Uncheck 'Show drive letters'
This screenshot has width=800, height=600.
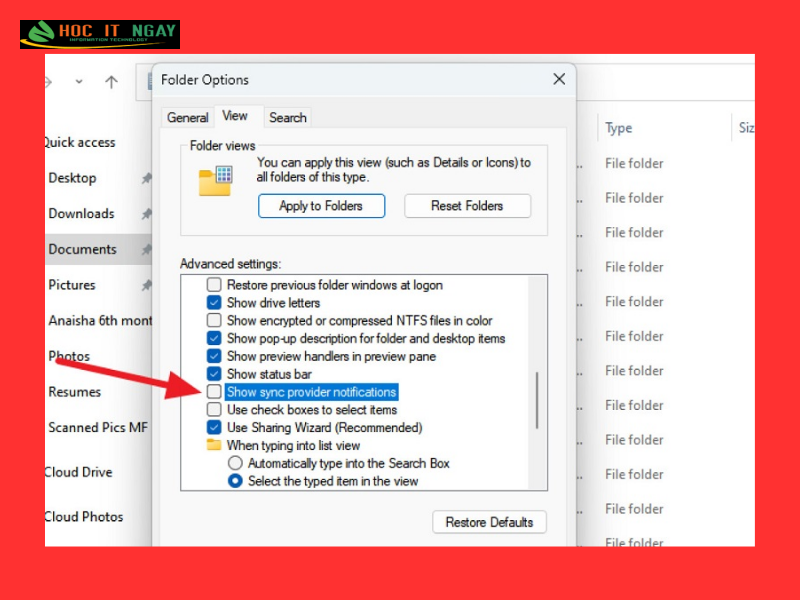click(x=214, y=303)
